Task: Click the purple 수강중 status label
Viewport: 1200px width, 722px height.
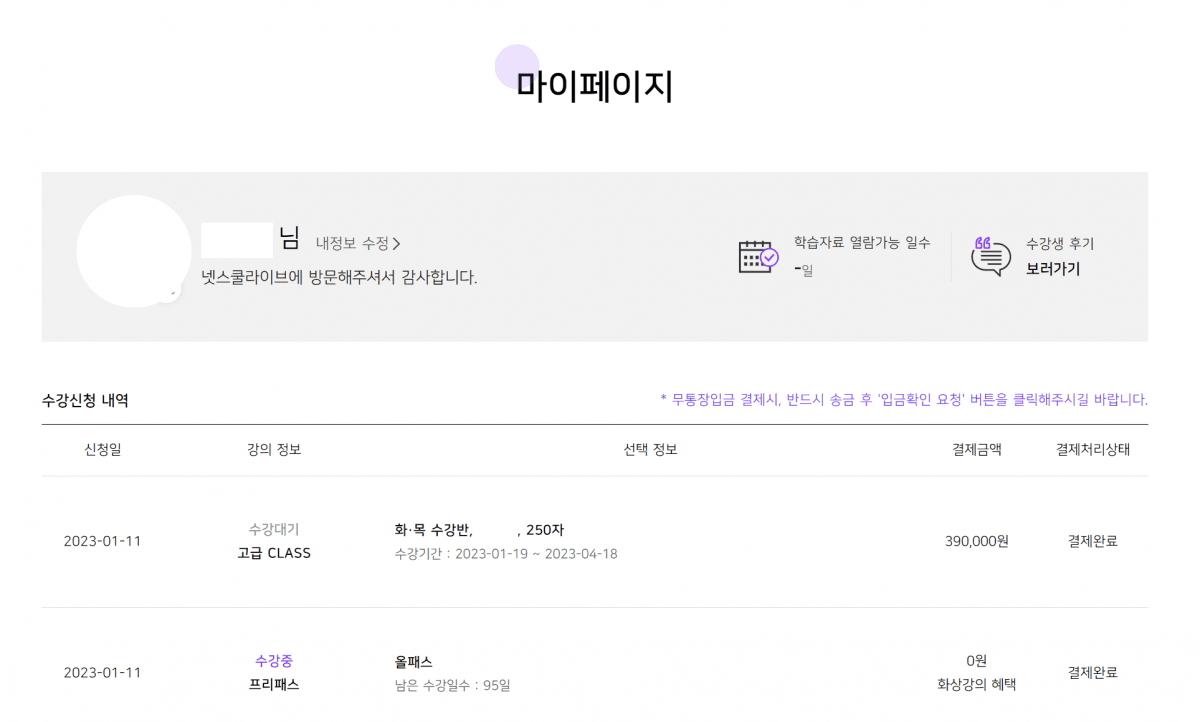Action: coord(274,661)
